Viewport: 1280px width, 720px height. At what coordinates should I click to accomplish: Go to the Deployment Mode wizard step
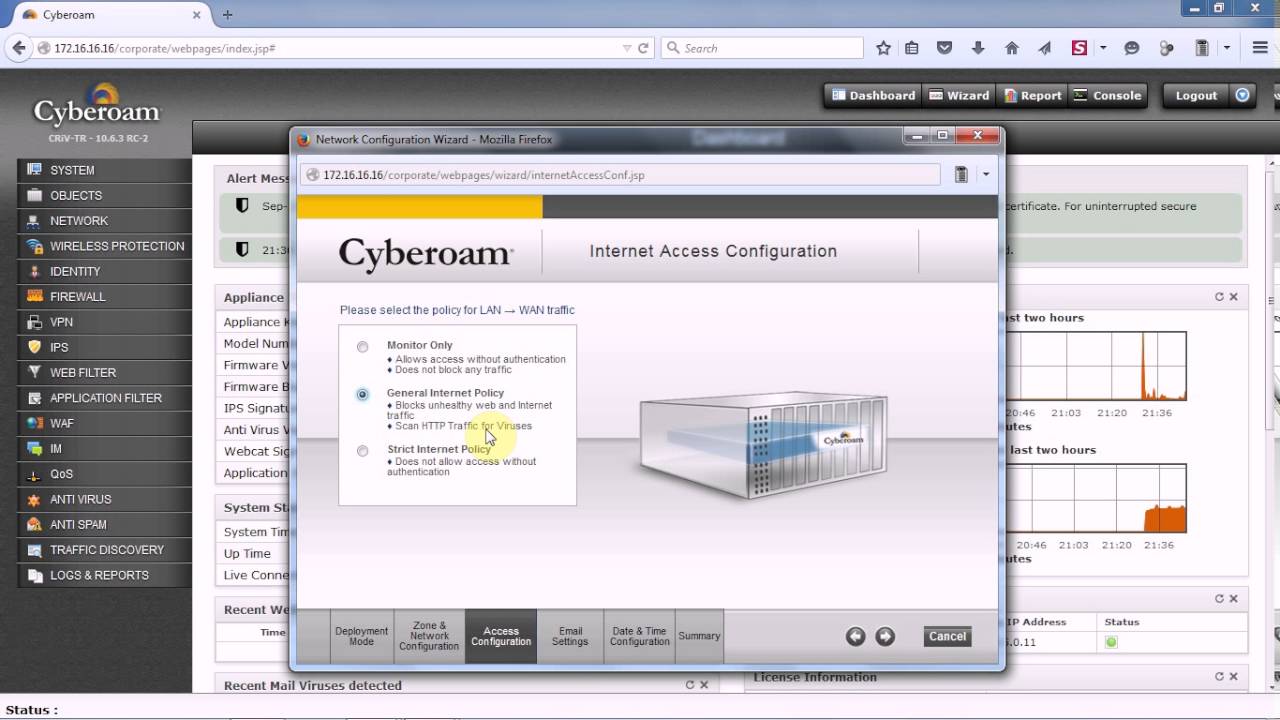coord(361,636)
